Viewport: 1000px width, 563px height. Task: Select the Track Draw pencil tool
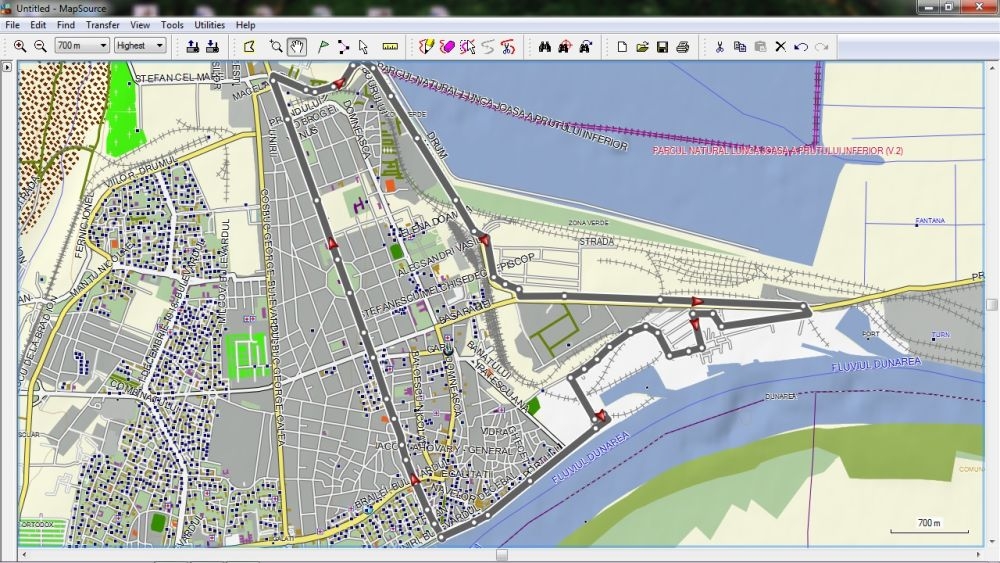coord(426,46)
